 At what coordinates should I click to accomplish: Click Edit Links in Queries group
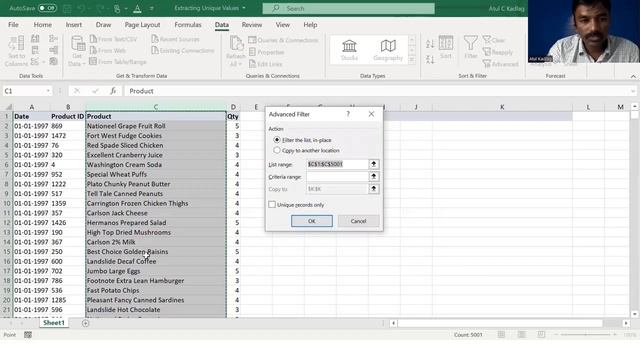(x=265, y=64)
